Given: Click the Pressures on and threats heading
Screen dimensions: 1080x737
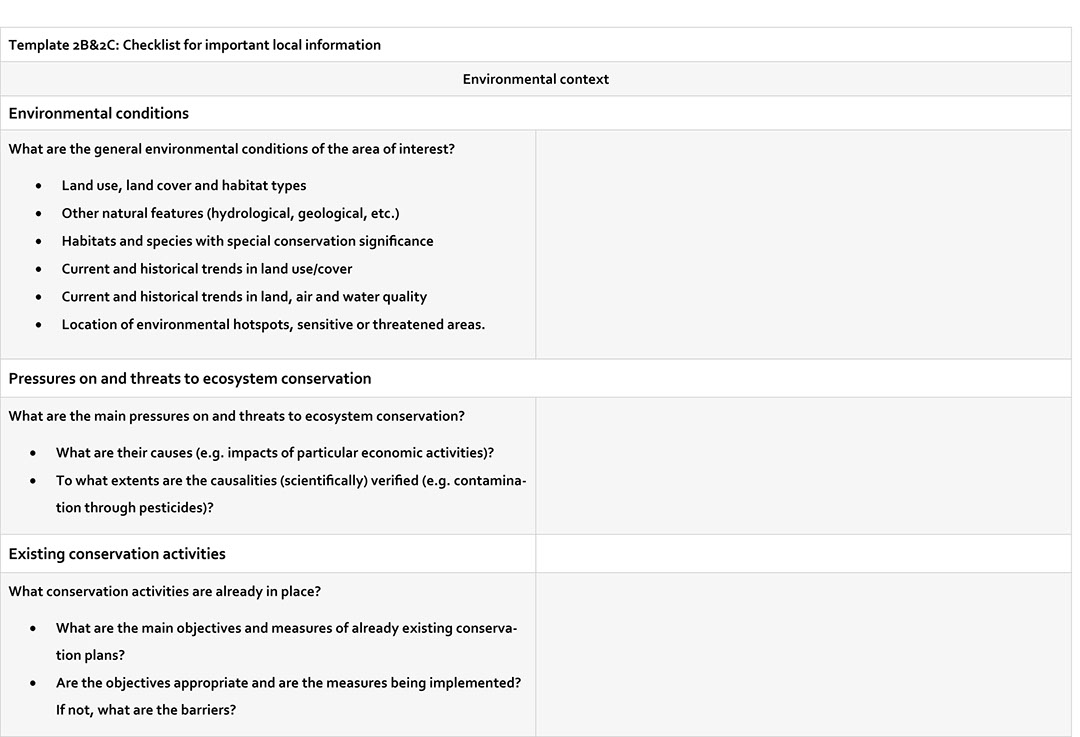Looking at the screenshot, I should click(190, 379).
